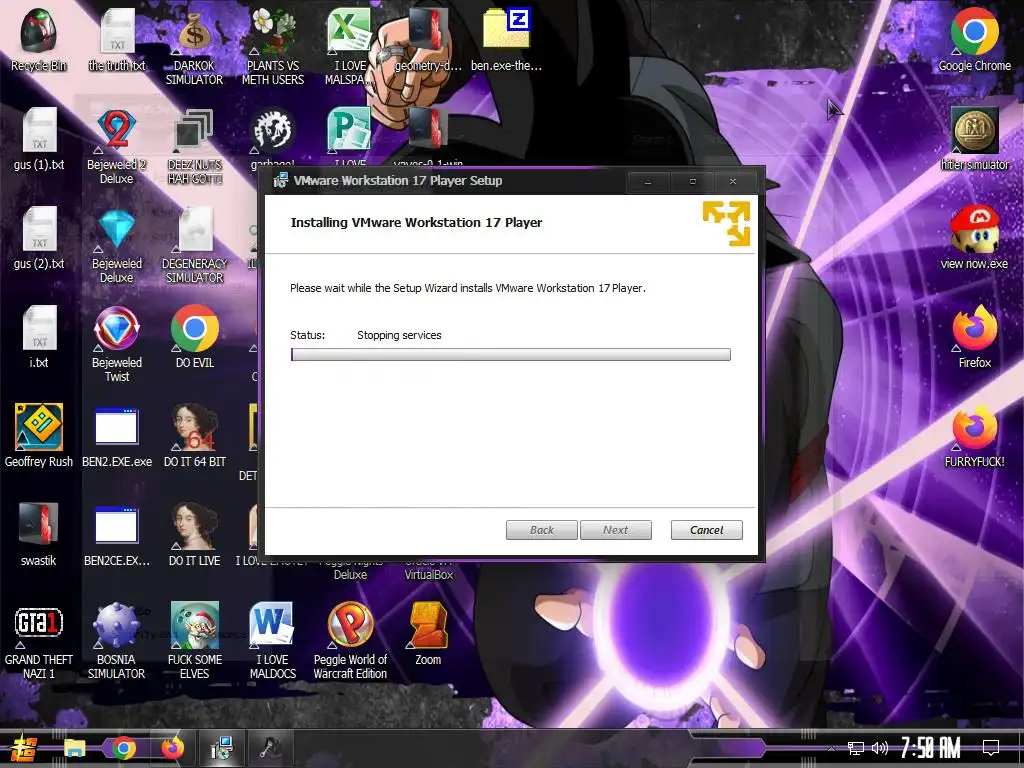Select the BEN2CE.EX... icon

[117, 535]
